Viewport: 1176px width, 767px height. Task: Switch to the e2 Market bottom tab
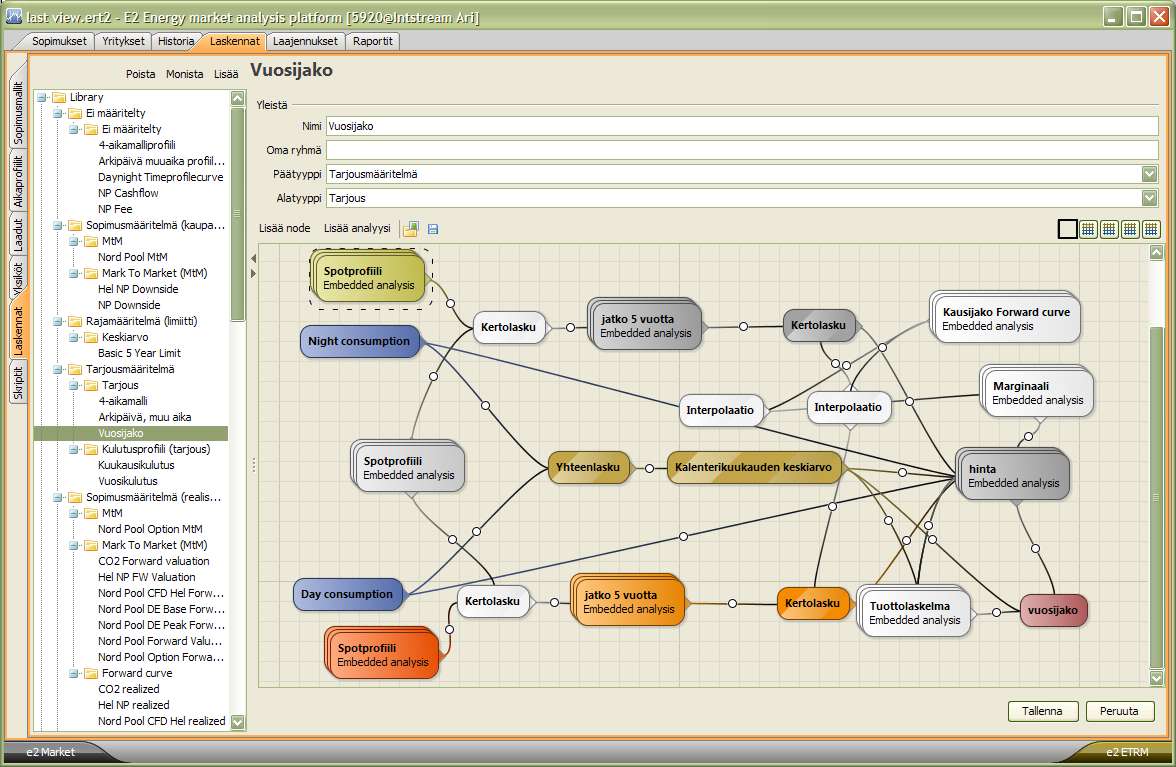(x=50, y=752)
